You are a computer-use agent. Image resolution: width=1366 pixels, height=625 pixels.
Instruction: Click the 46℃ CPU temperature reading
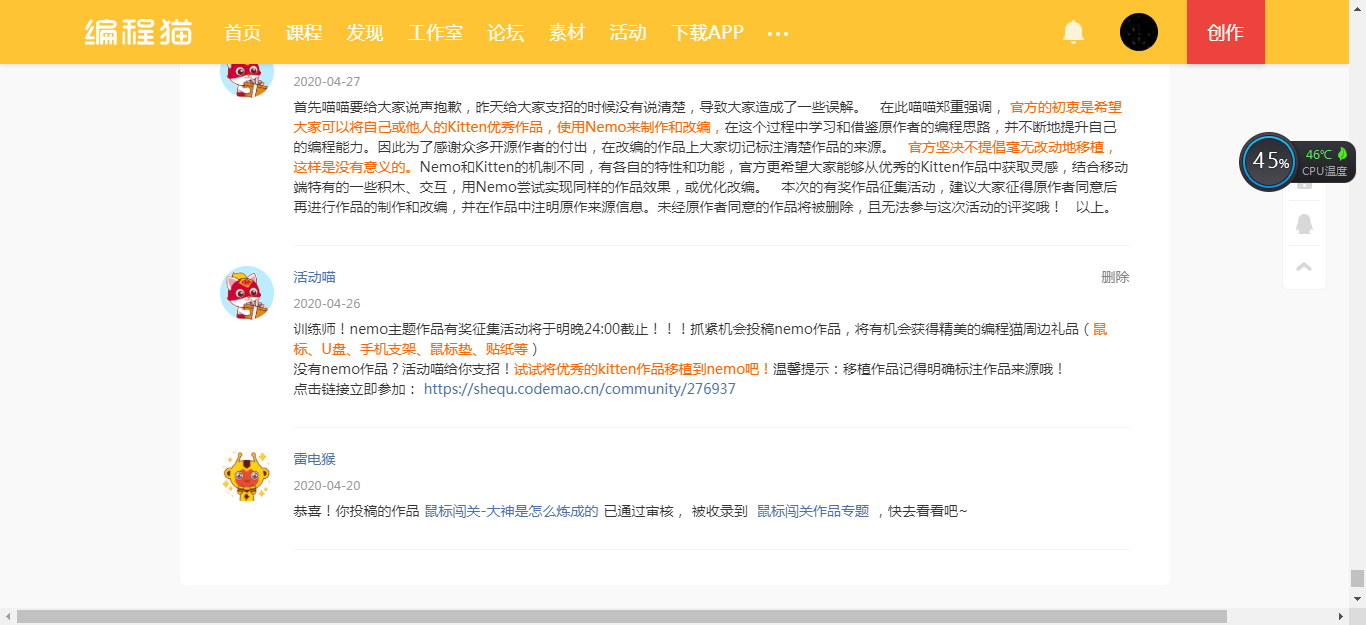tap(1319, 154)
